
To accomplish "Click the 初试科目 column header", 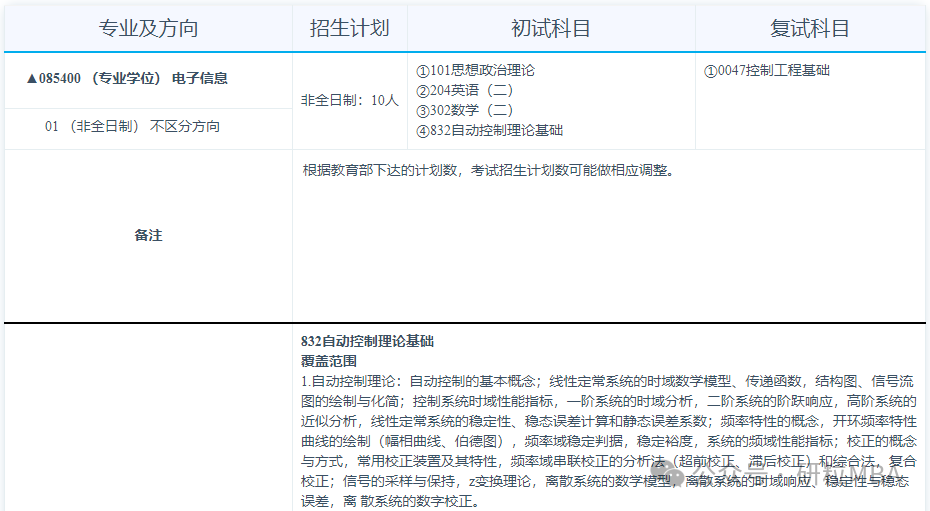I will tap(551, 28).
